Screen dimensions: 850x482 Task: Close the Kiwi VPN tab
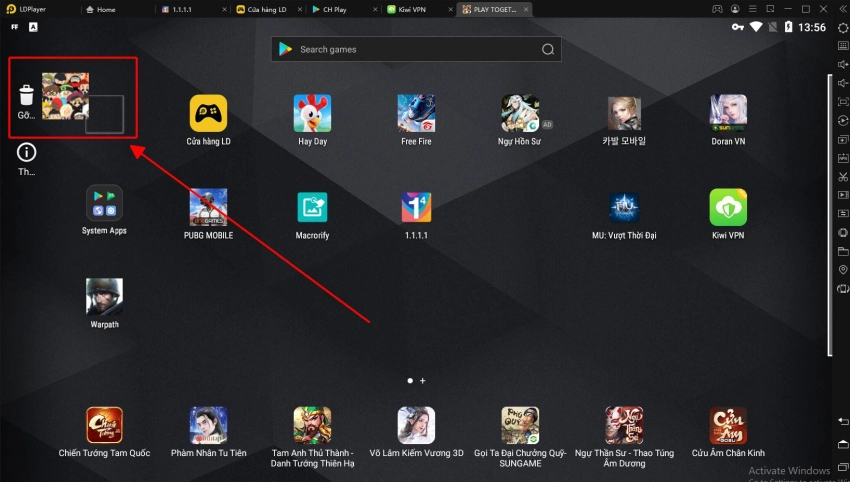[x=450, y=9]
